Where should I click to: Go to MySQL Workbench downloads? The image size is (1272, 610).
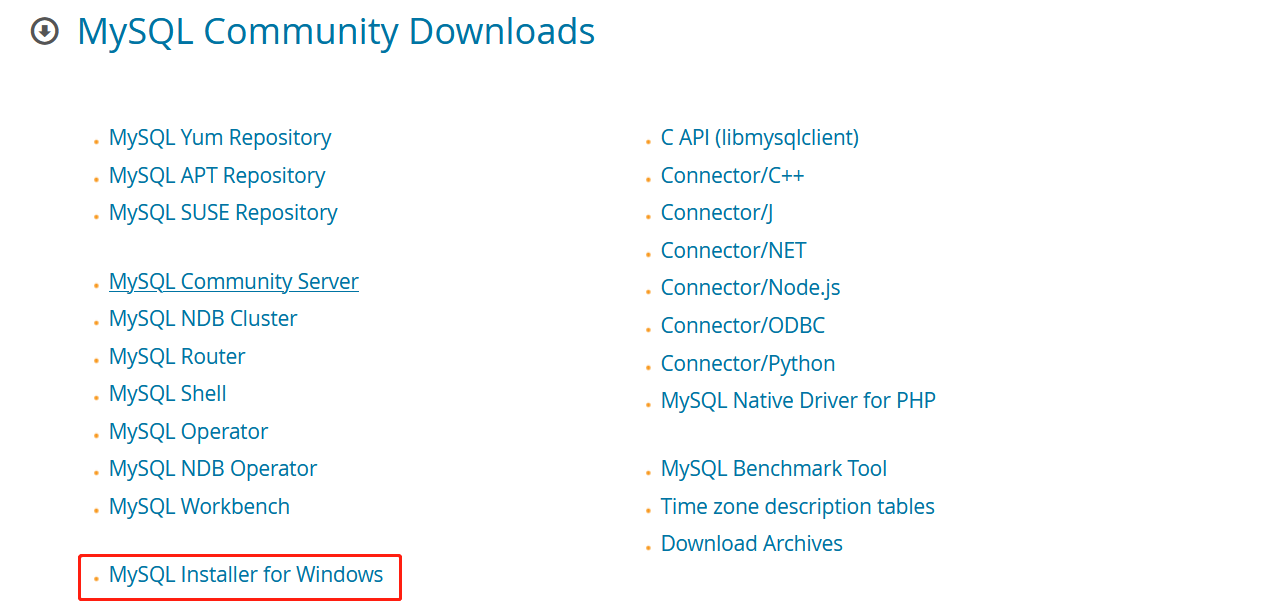point(199,507)
